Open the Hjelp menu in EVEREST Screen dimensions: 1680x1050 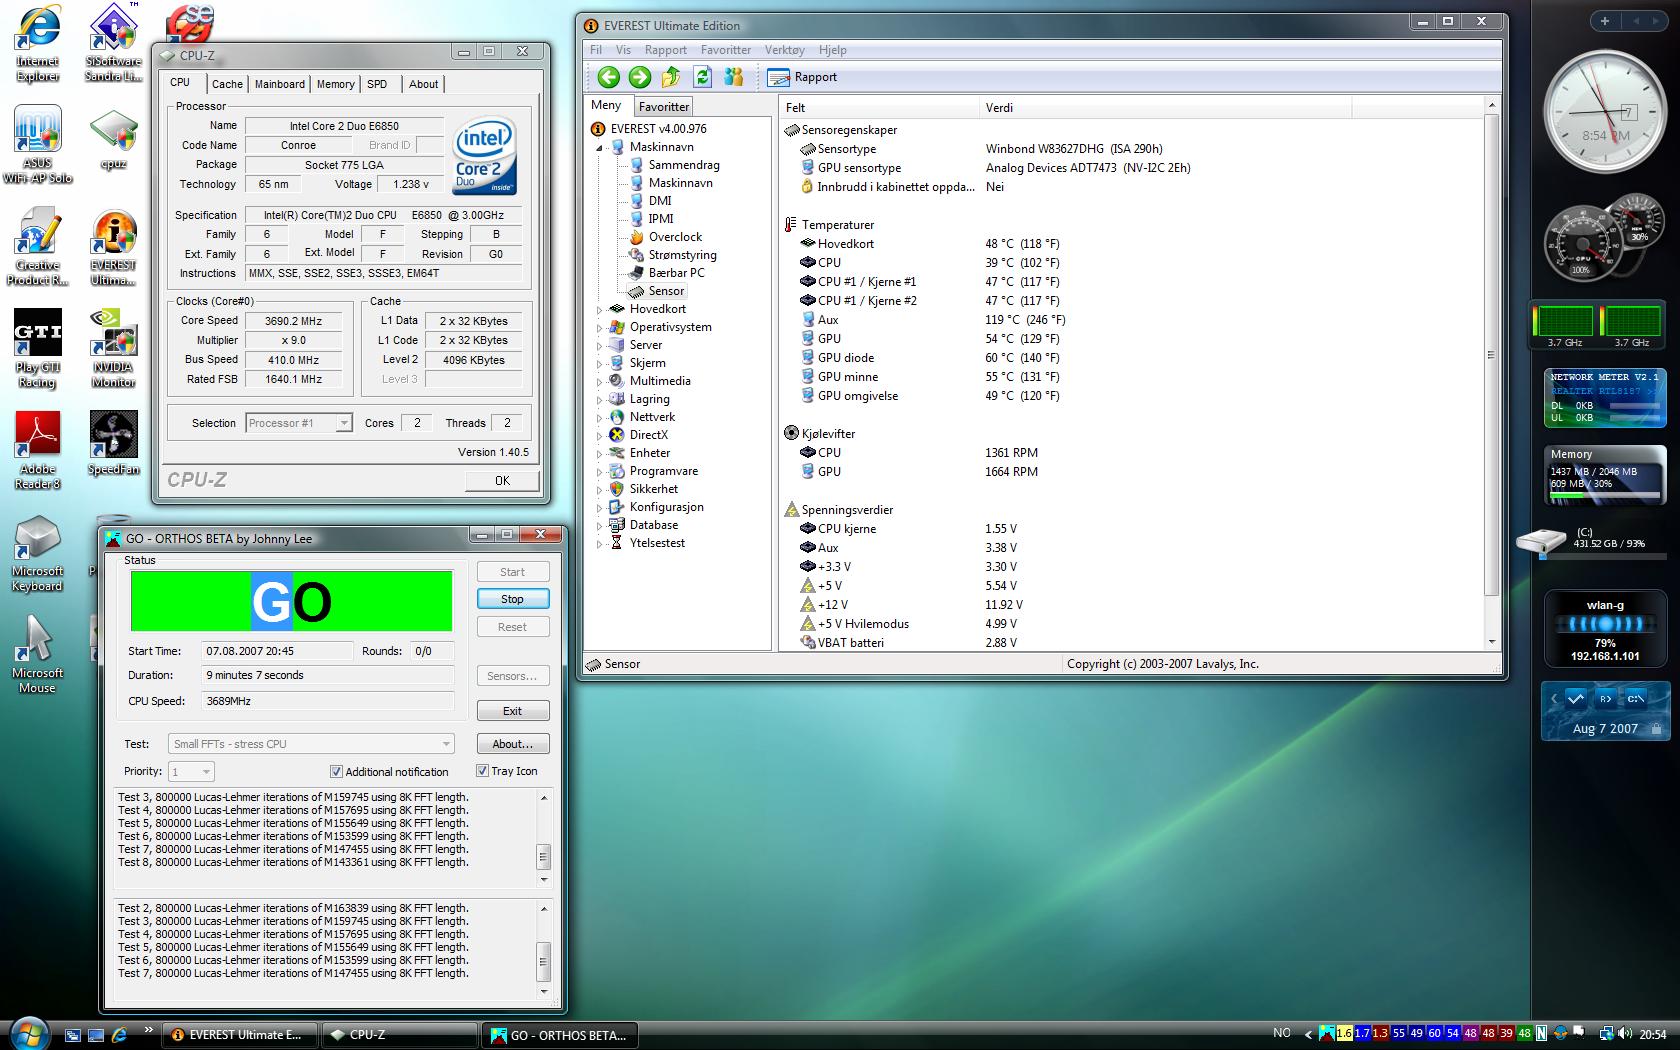click(832, 50)
